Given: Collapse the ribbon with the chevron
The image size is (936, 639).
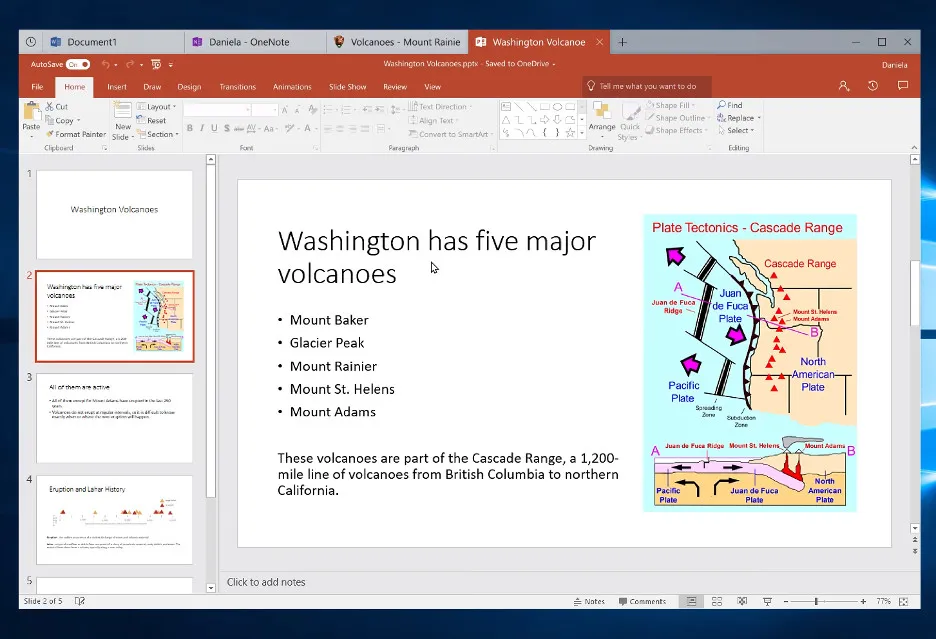Looking at the screenshot, I should pyautogui.click(x=914, y=148).
